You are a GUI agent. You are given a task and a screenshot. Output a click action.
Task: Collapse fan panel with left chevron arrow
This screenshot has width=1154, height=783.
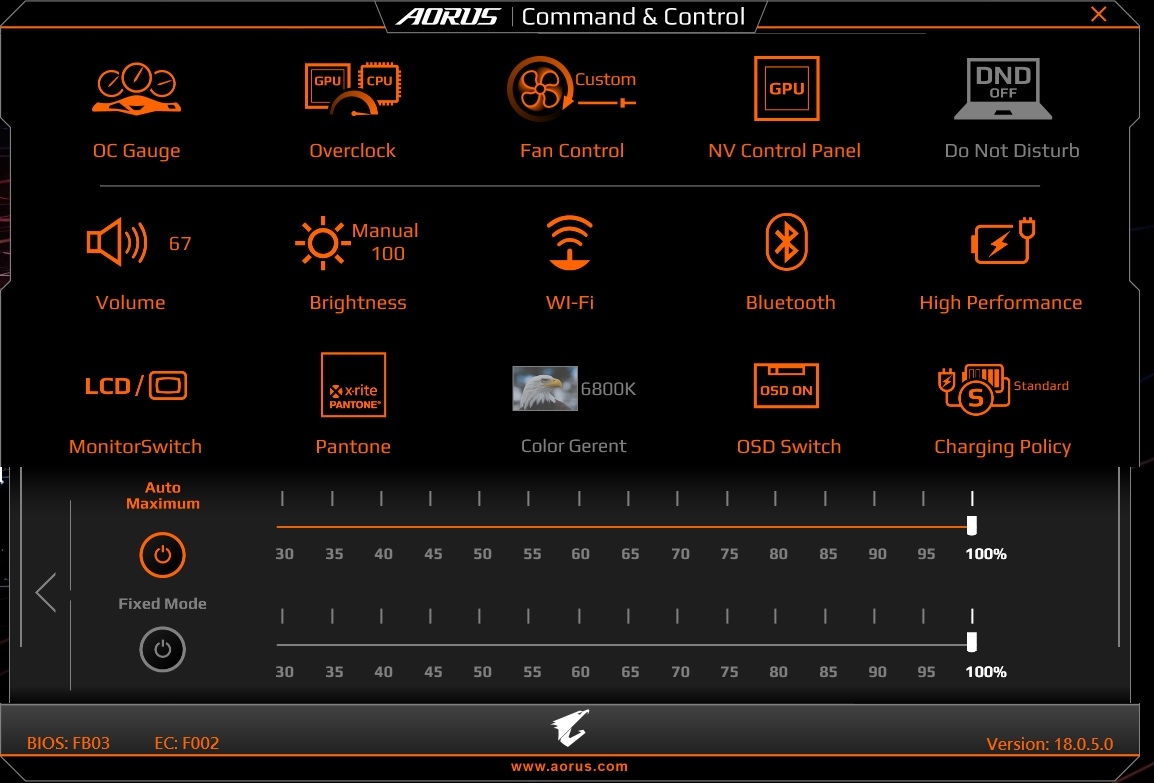(46, 592)
